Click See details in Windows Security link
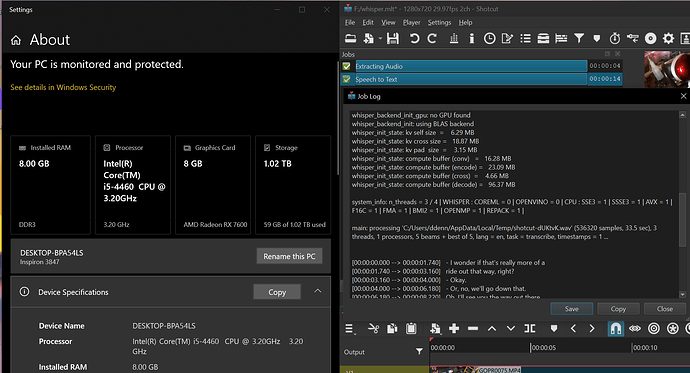 tap(63, 87)
